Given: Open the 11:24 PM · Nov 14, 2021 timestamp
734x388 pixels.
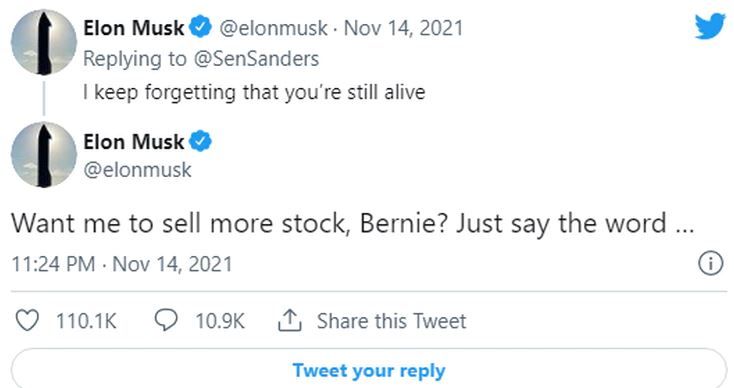Looking at the screenshot, I should pos(122,264).
